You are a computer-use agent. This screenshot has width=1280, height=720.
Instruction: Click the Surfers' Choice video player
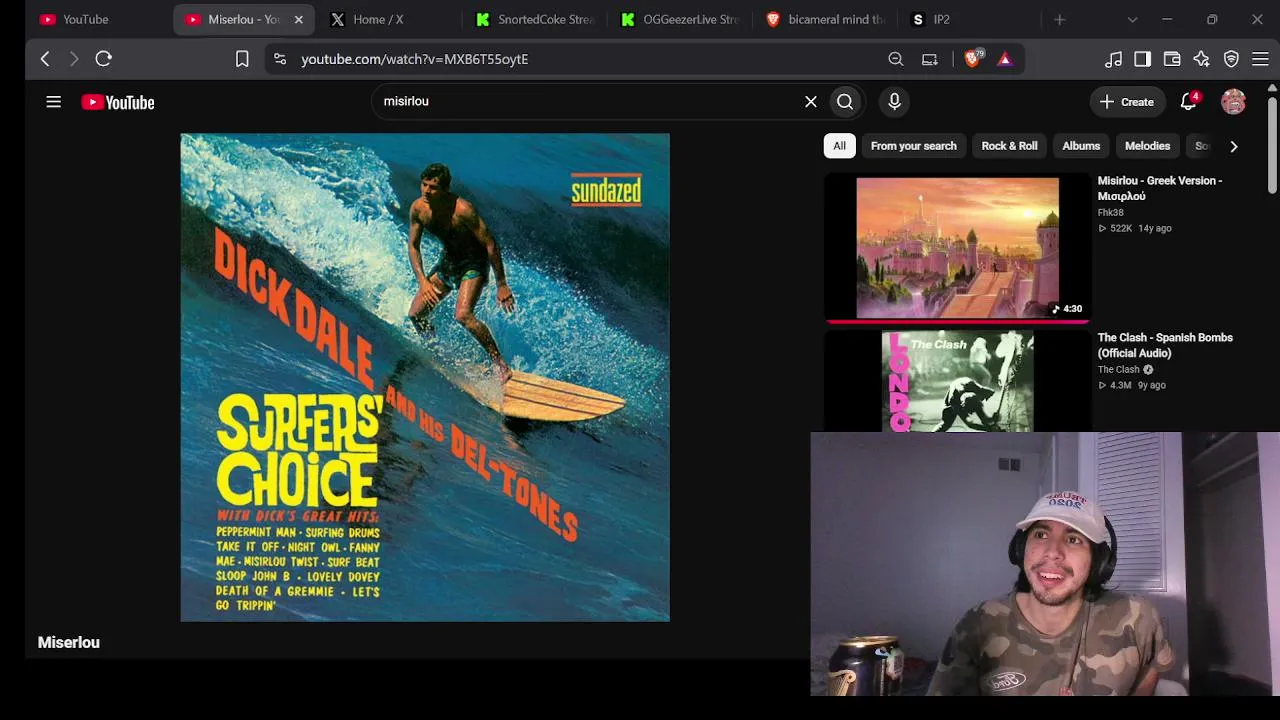pyautogui.click(x=425, y=377)
